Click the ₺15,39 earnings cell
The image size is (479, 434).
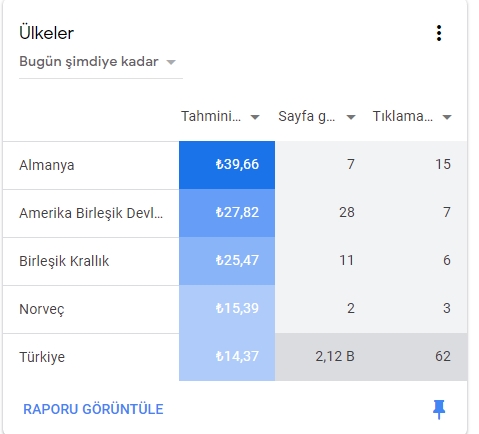pyautogui.click(x=227, y=309)
